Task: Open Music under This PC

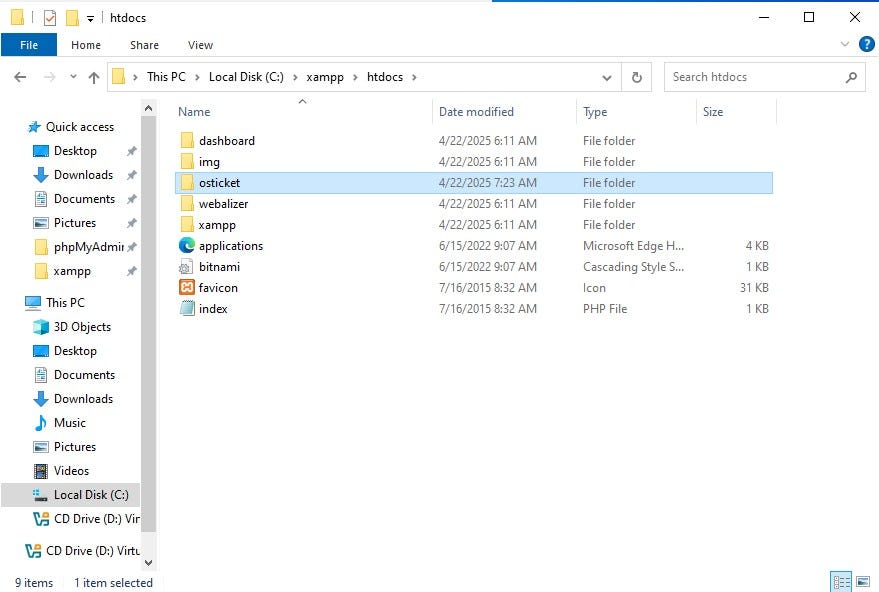Action: (x=70, y=423)
